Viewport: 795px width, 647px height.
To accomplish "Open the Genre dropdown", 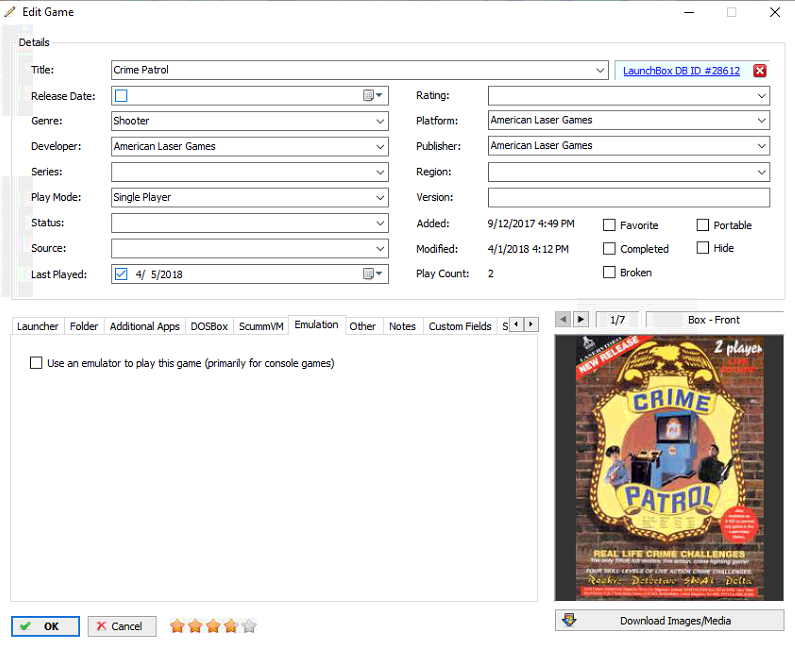I will 380,121.
